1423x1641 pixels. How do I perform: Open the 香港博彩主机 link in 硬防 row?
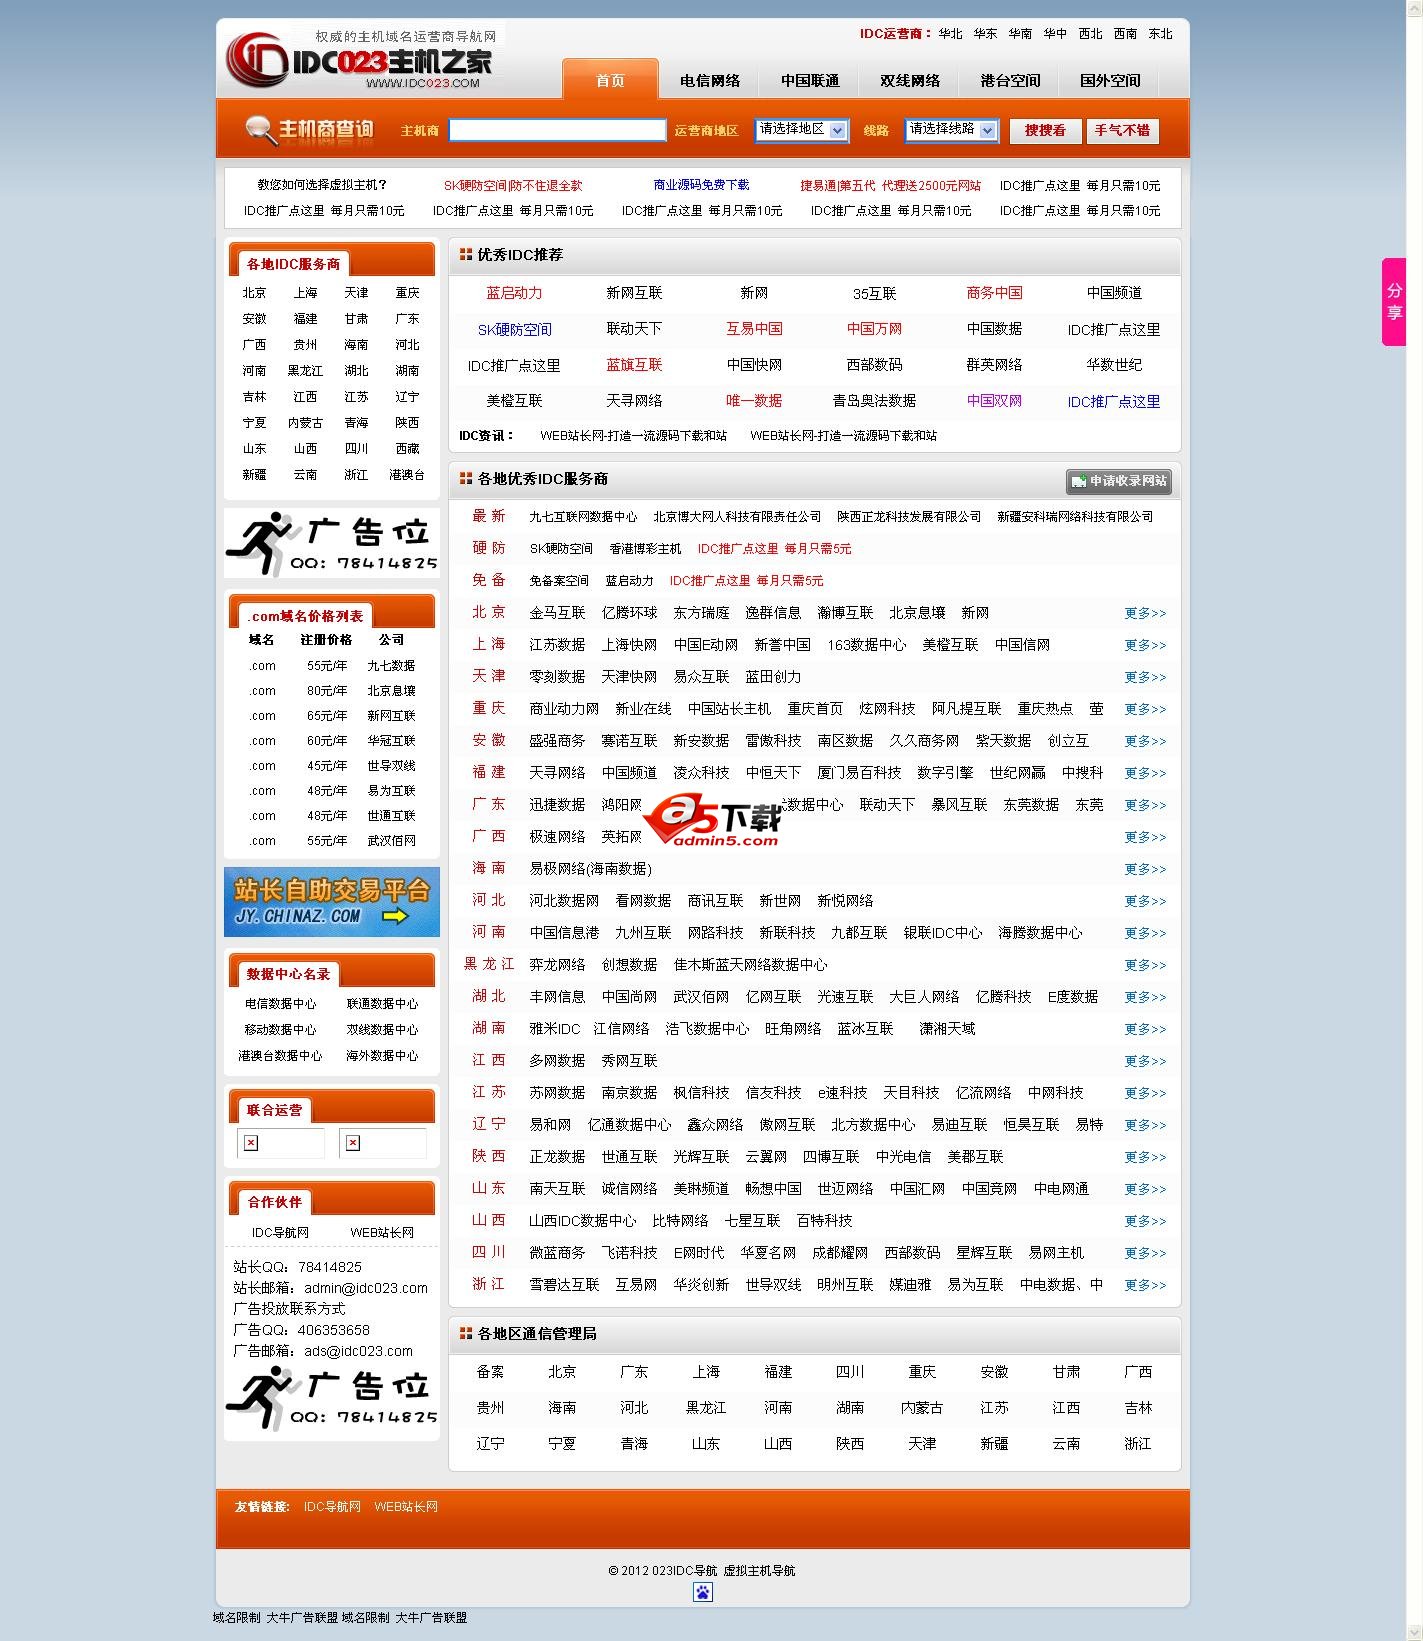pos(645,549)
